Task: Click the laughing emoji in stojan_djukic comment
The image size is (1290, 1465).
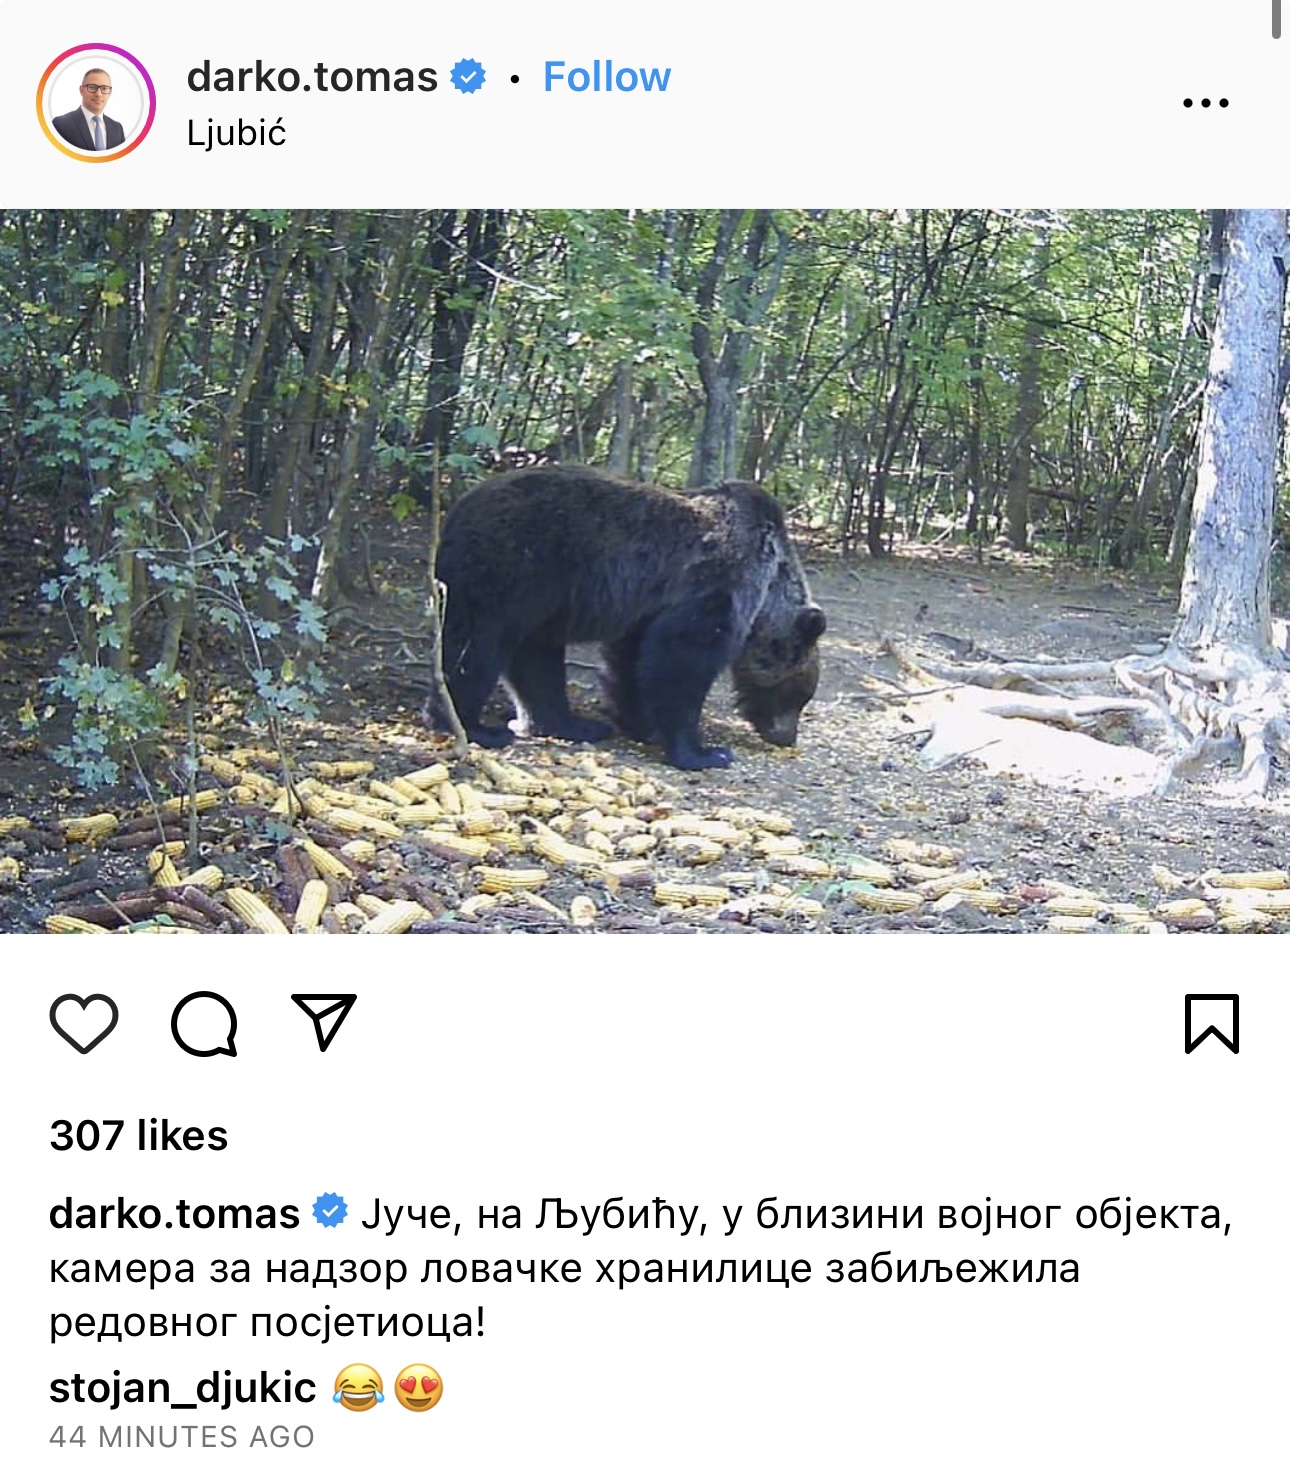Action: 357,1388
